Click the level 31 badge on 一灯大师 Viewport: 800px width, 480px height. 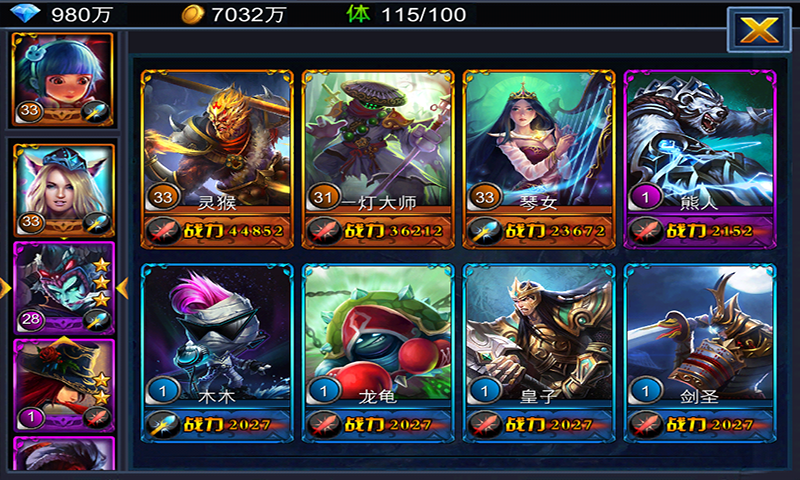(323, 197)
